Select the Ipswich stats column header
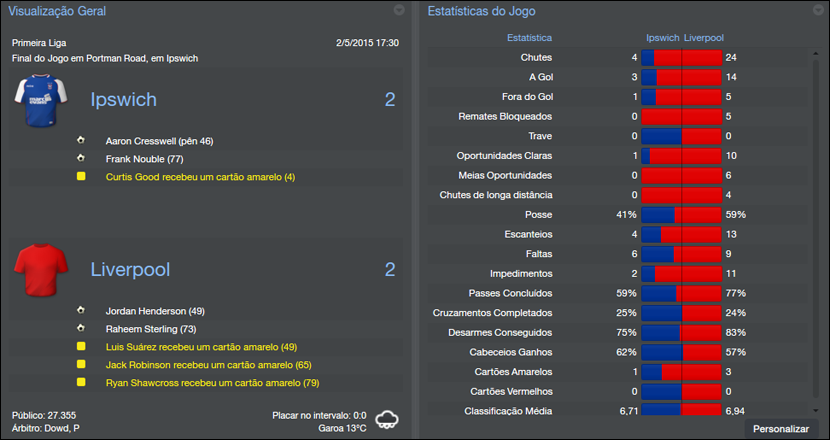 click(661, 38)
